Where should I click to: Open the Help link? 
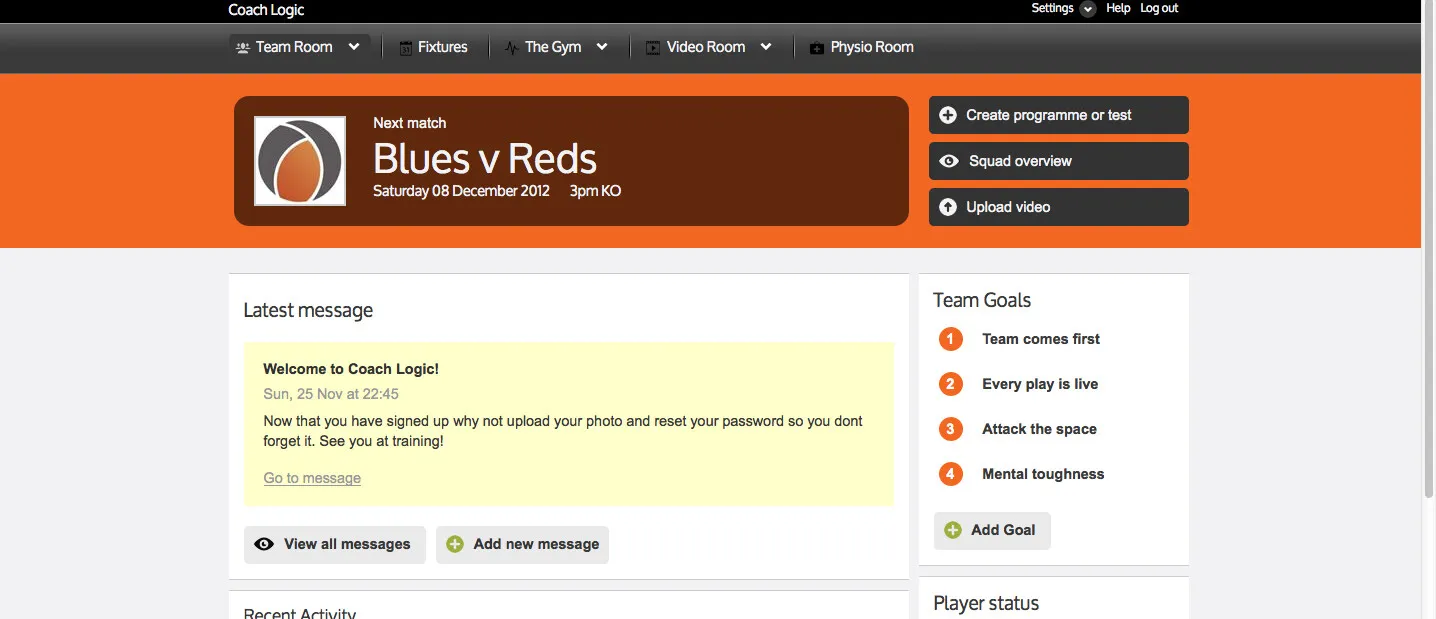tap(1118, 8)
